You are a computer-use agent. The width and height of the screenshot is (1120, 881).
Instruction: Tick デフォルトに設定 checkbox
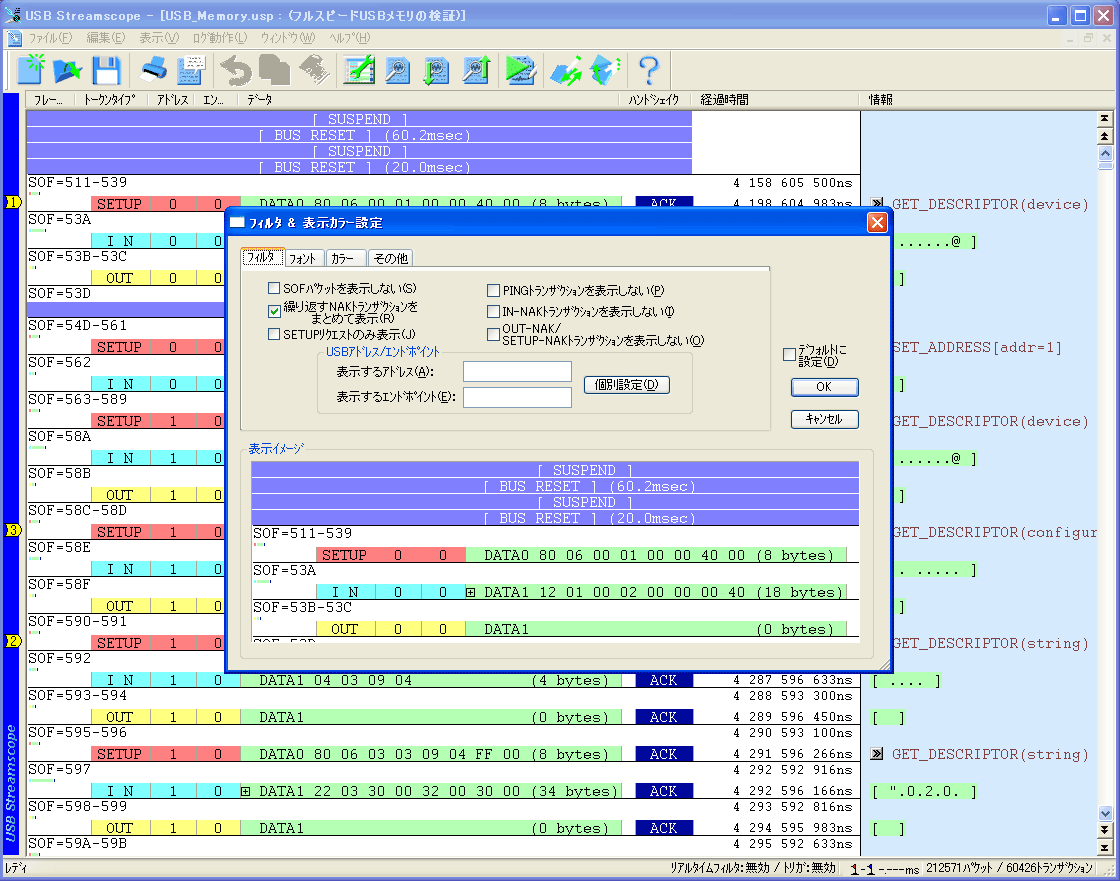tap(789, 354)
